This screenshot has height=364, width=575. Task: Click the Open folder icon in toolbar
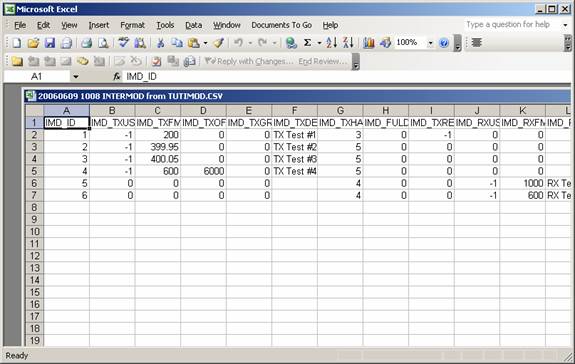[x=33, y=43]
